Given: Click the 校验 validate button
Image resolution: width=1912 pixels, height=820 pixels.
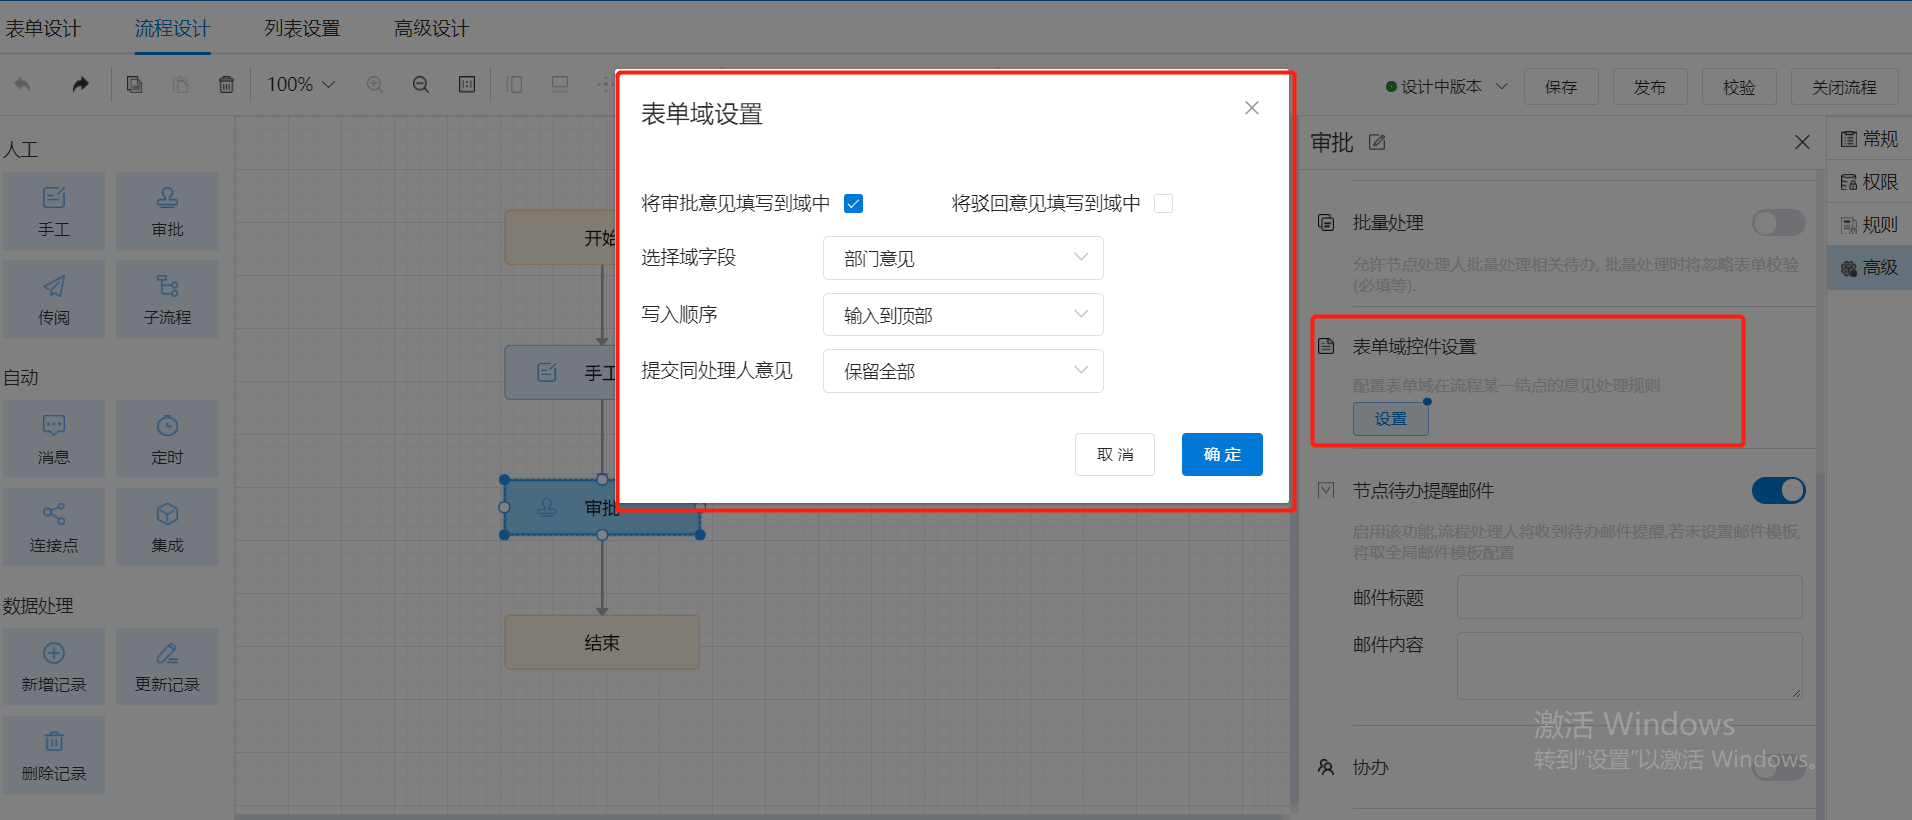Looking at the screenshot, I should click(1739, 87).
